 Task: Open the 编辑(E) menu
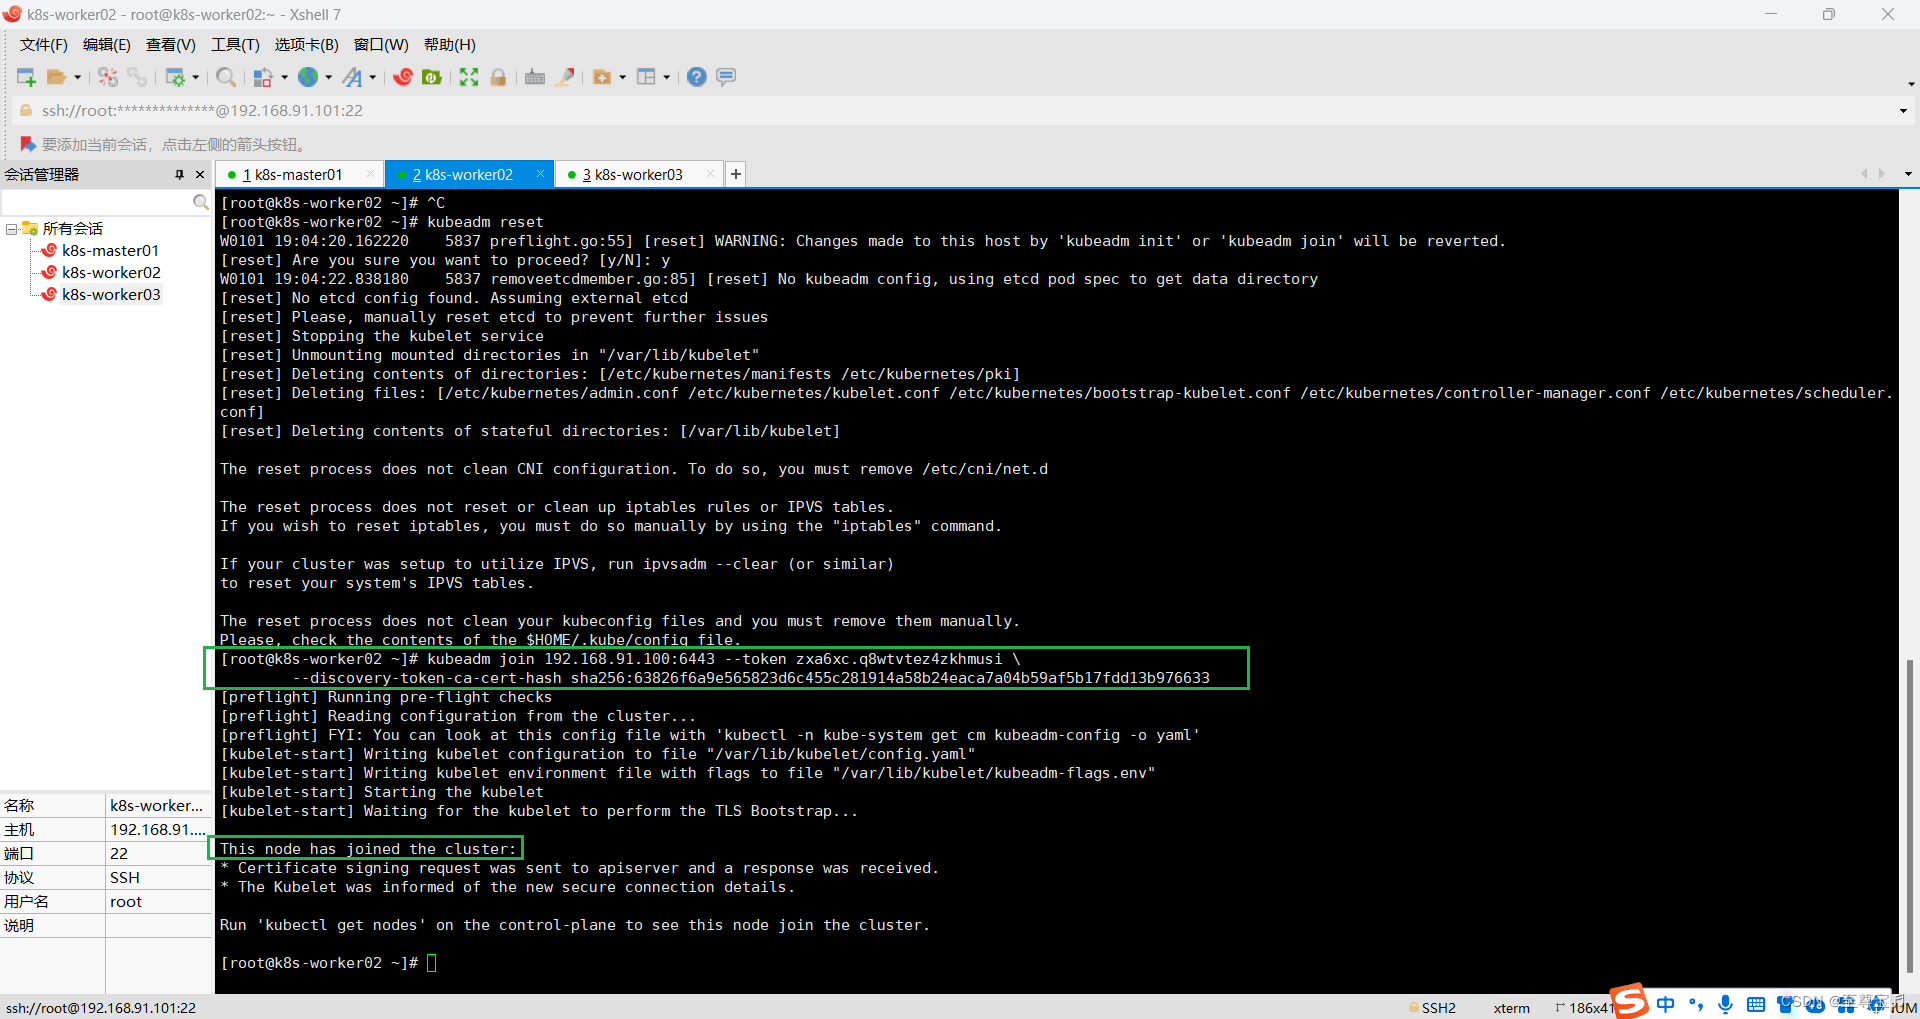107,45
